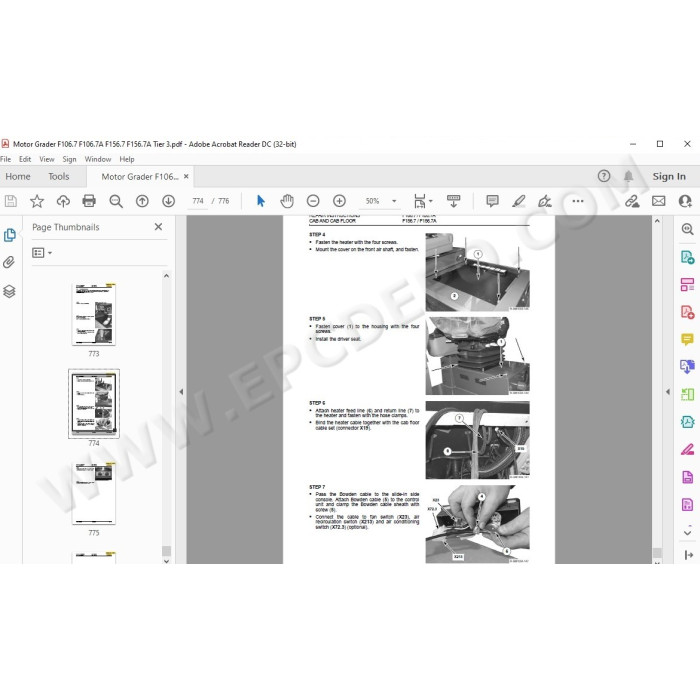Collapse right tools pane arrow
Image resolution: width=700 pixels, height=700 pixels.
click(668, 392)
